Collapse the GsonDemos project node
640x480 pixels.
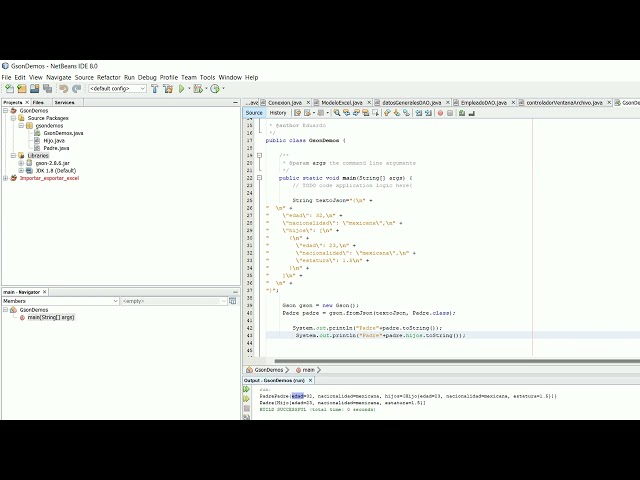[5, 111]
